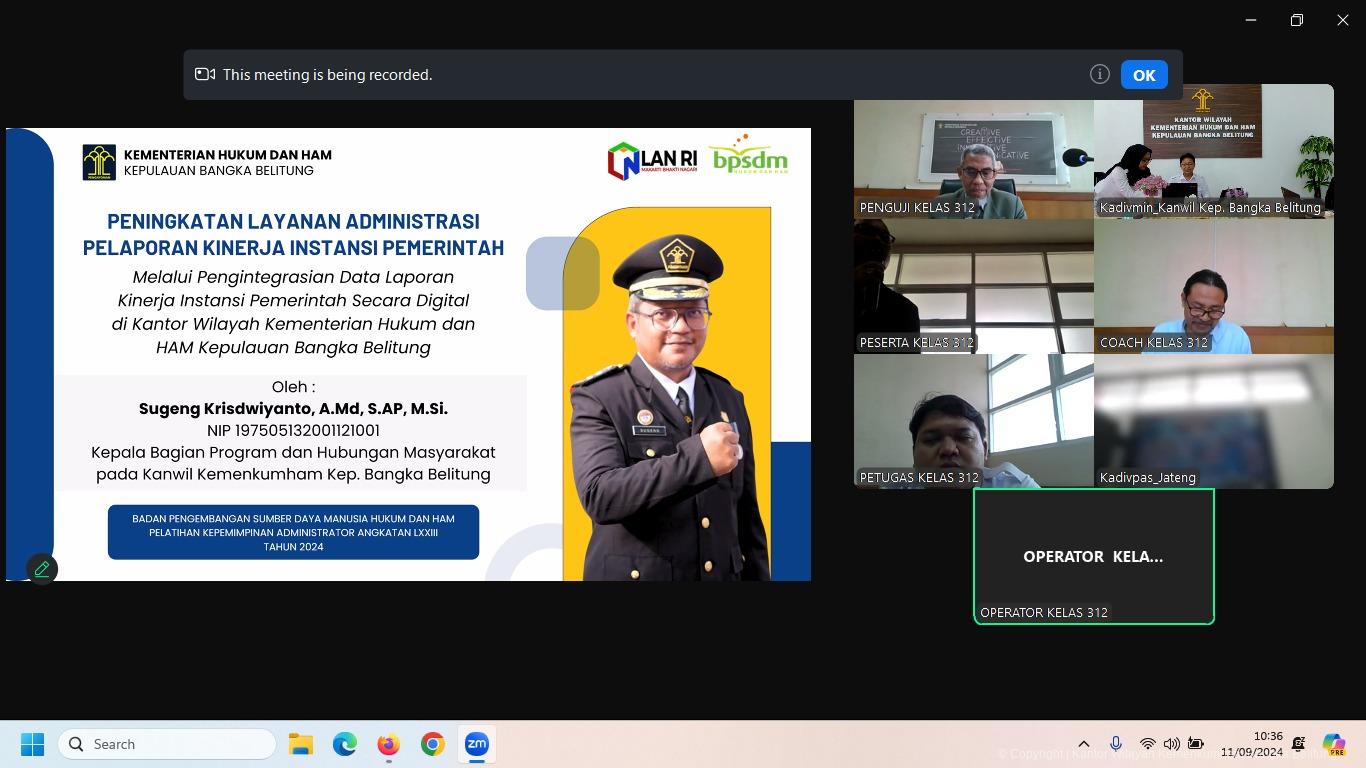This screenshot has height=768, width=1366.
Task: Expand the hidden system tray icons chevron
Action: pyautogui.click(x=1083, y=744)
